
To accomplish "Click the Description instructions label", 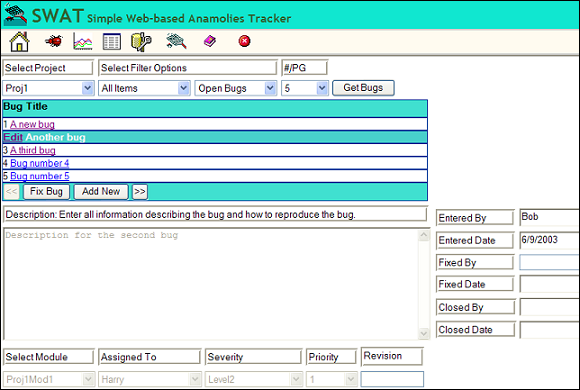I will point(215,214).
